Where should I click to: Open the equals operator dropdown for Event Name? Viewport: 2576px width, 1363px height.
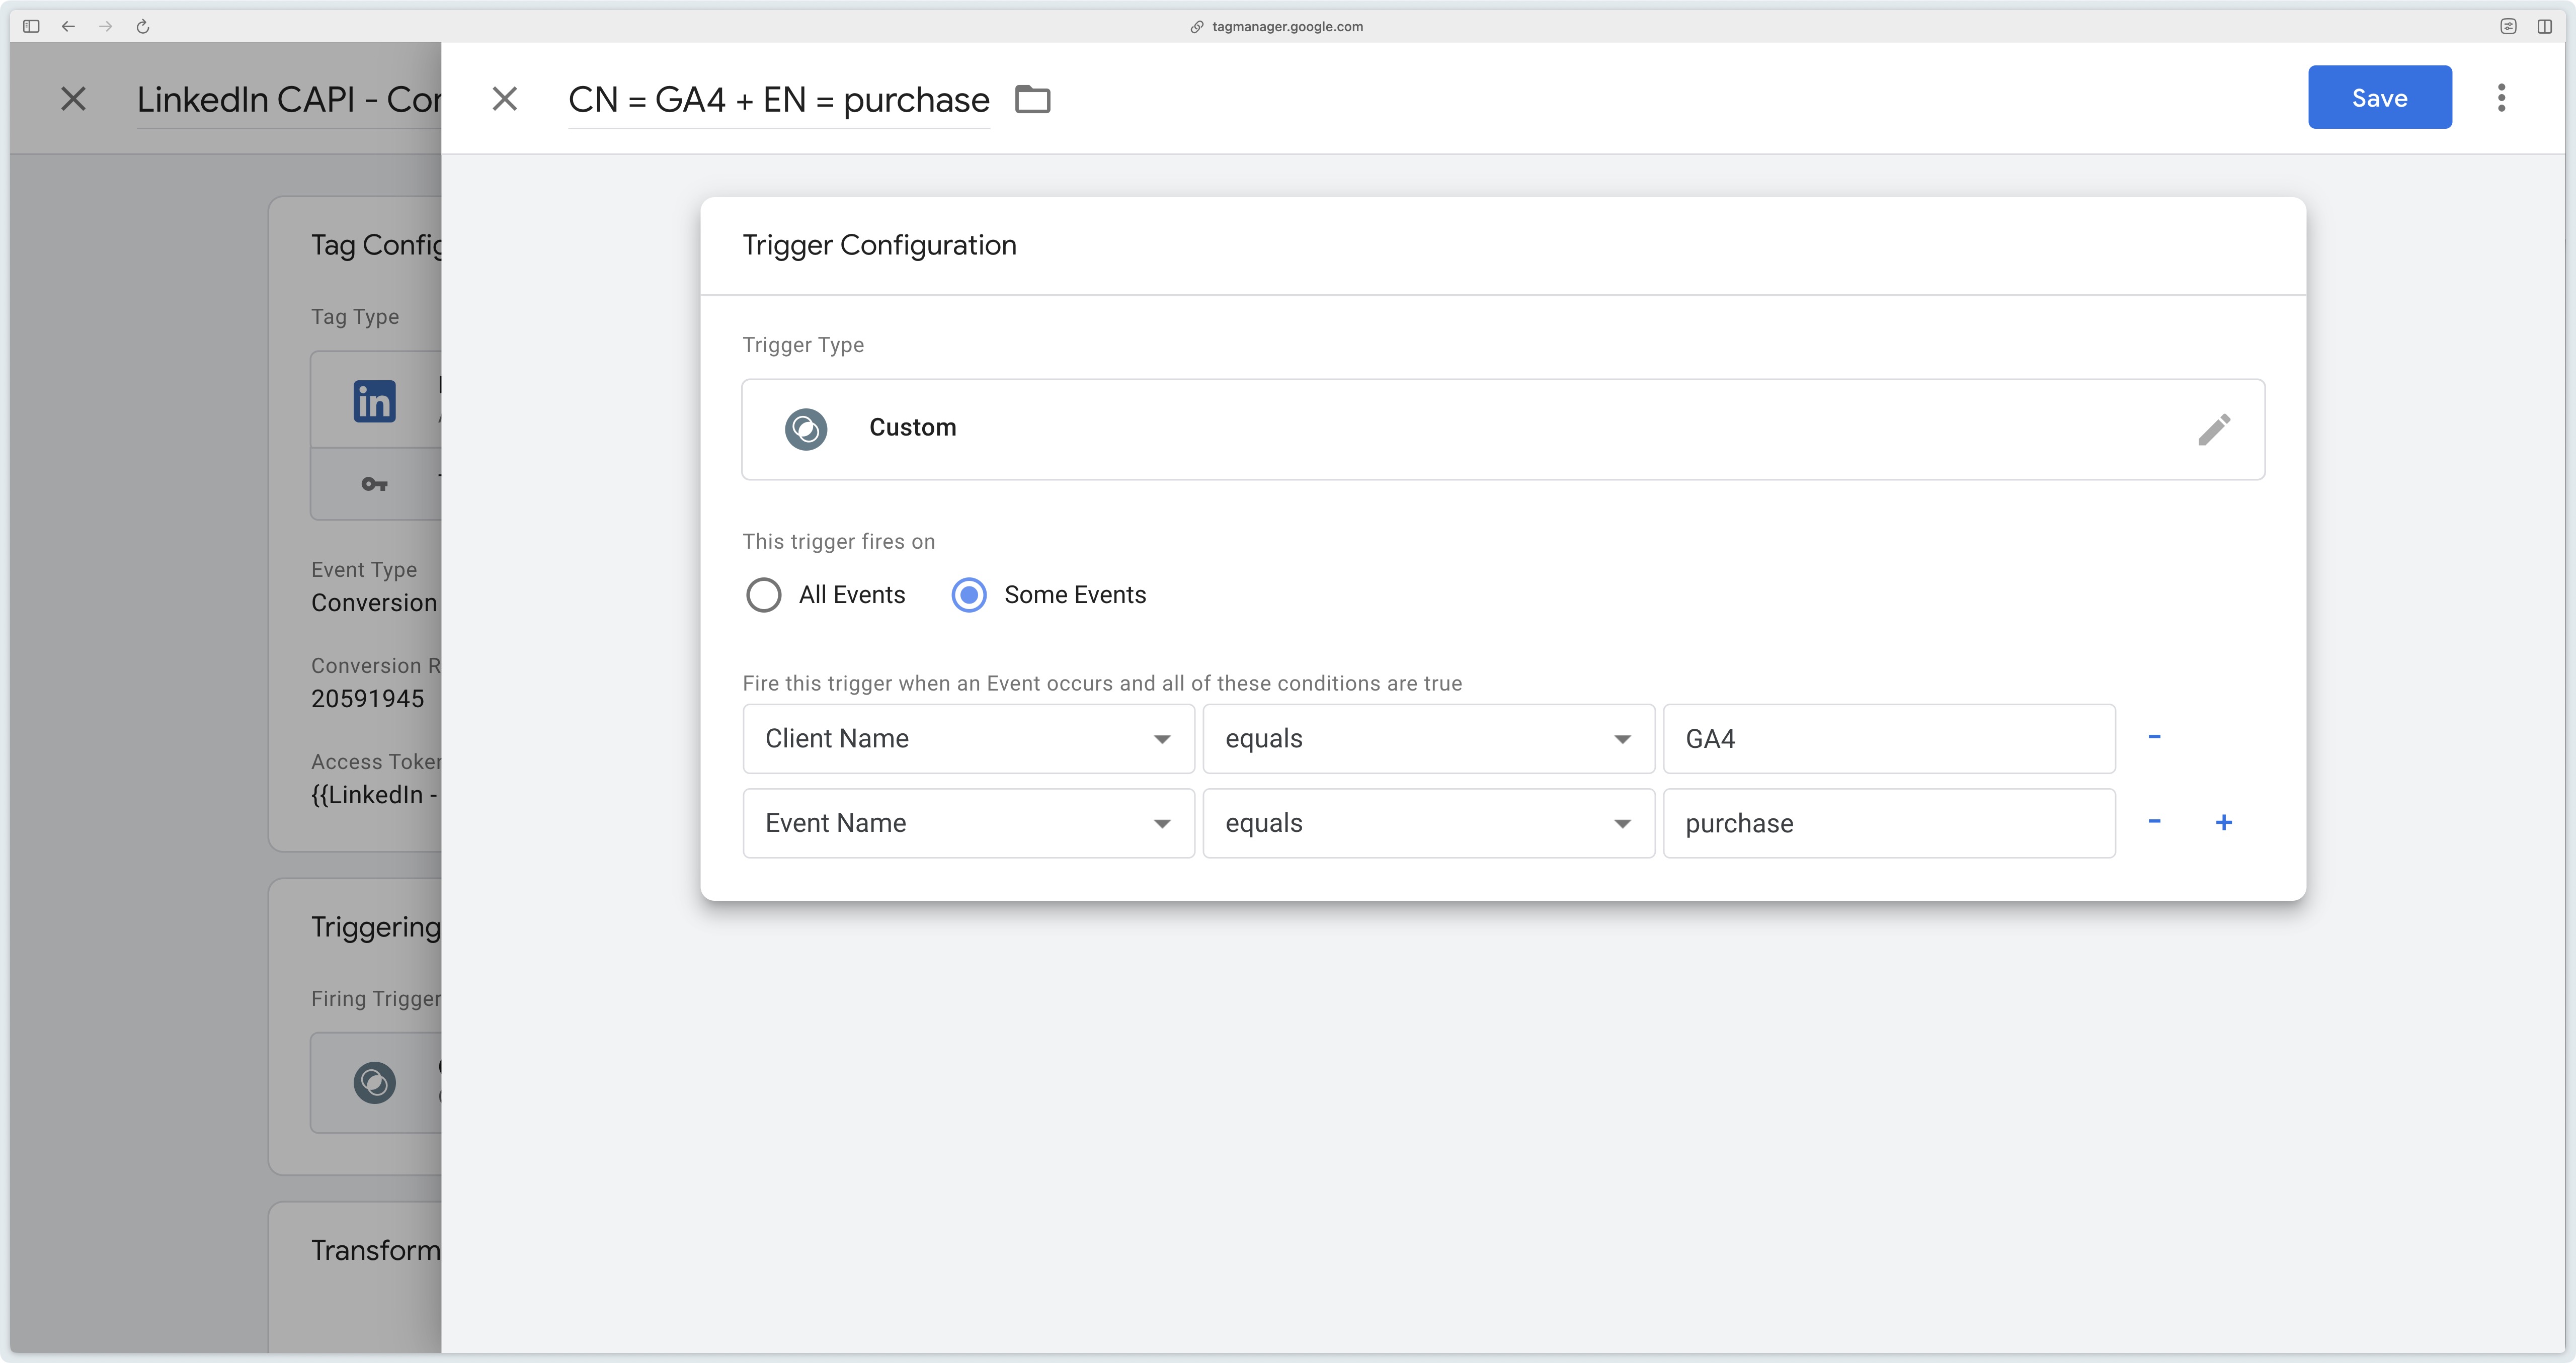click(1429, 823)
